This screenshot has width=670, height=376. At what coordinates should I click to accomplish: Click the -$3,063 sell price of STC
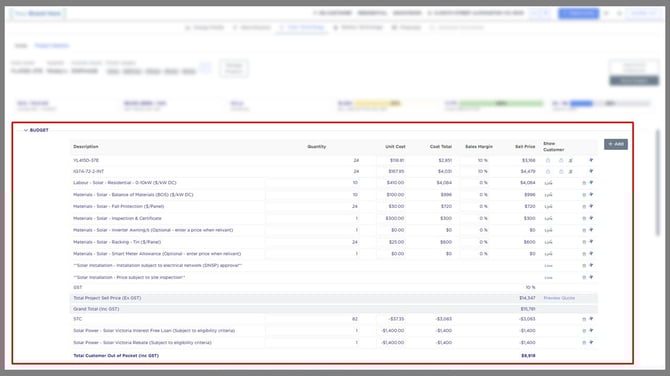[x=527, y=319]
